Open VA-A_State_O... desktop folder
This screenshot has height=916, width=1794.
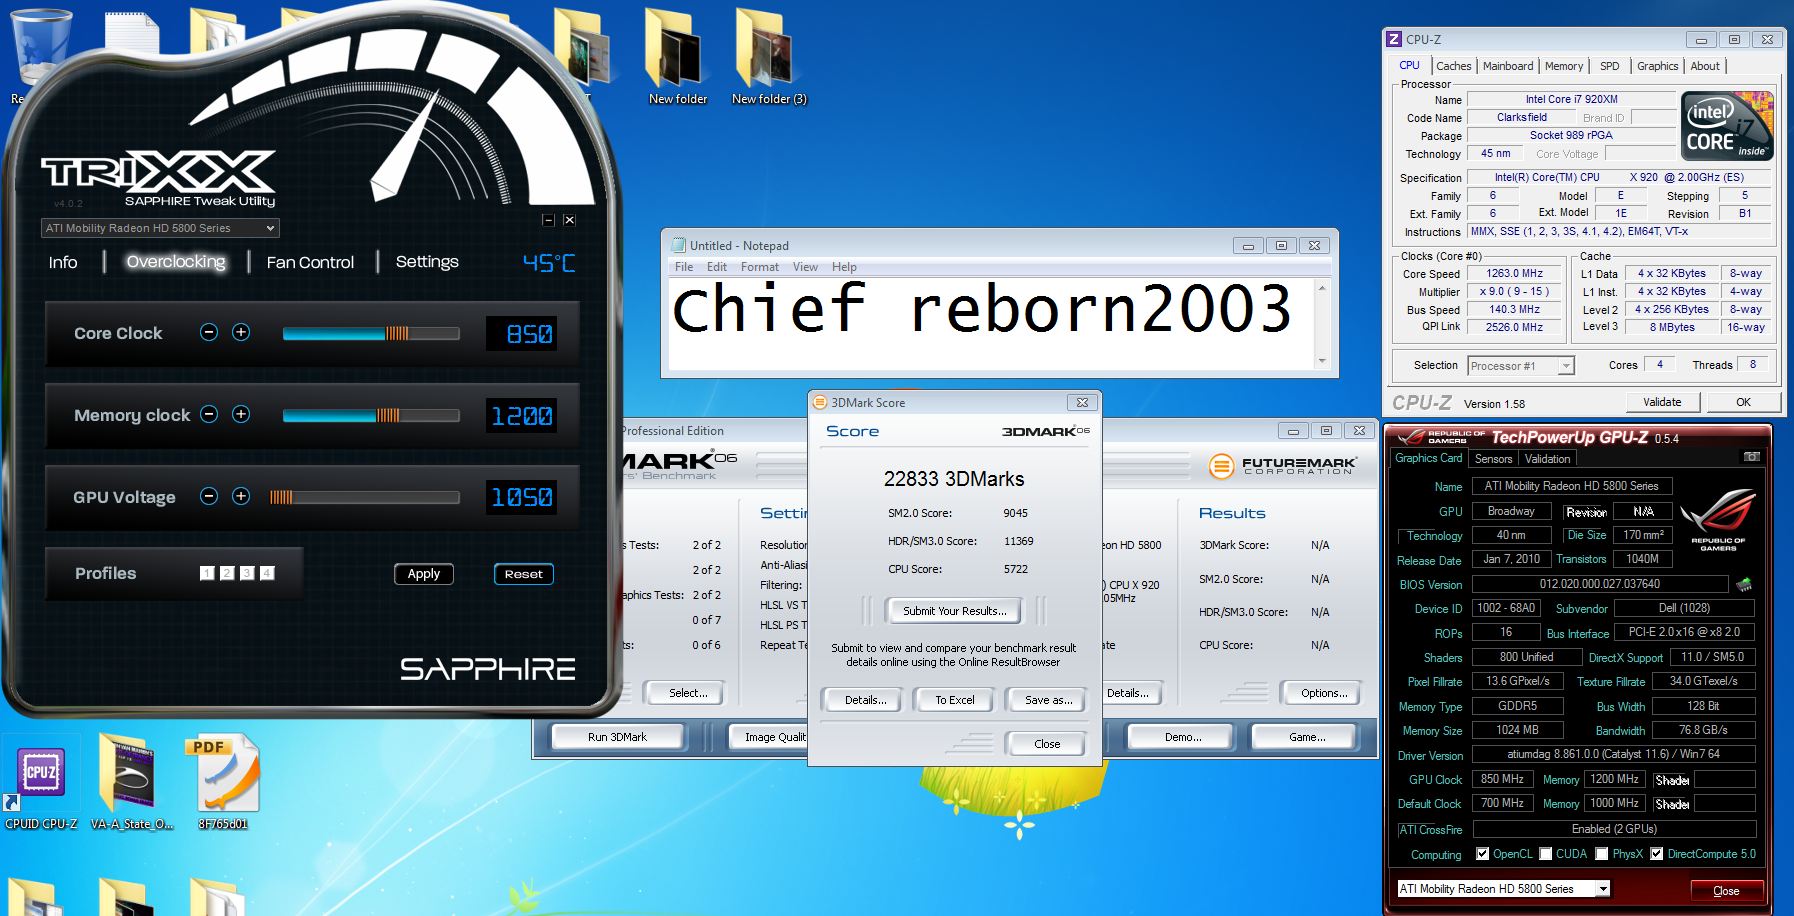[132, 783]
